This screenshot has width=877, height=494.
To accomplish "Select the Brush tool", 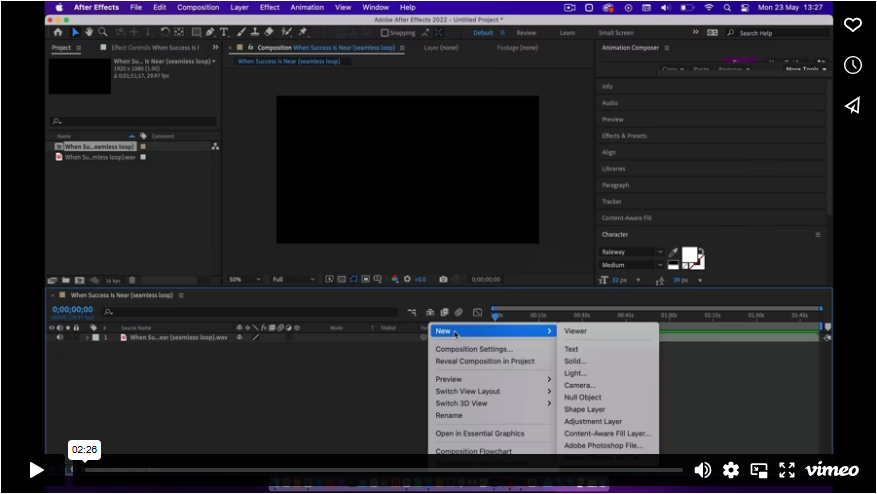I will (x=241, y=32).
